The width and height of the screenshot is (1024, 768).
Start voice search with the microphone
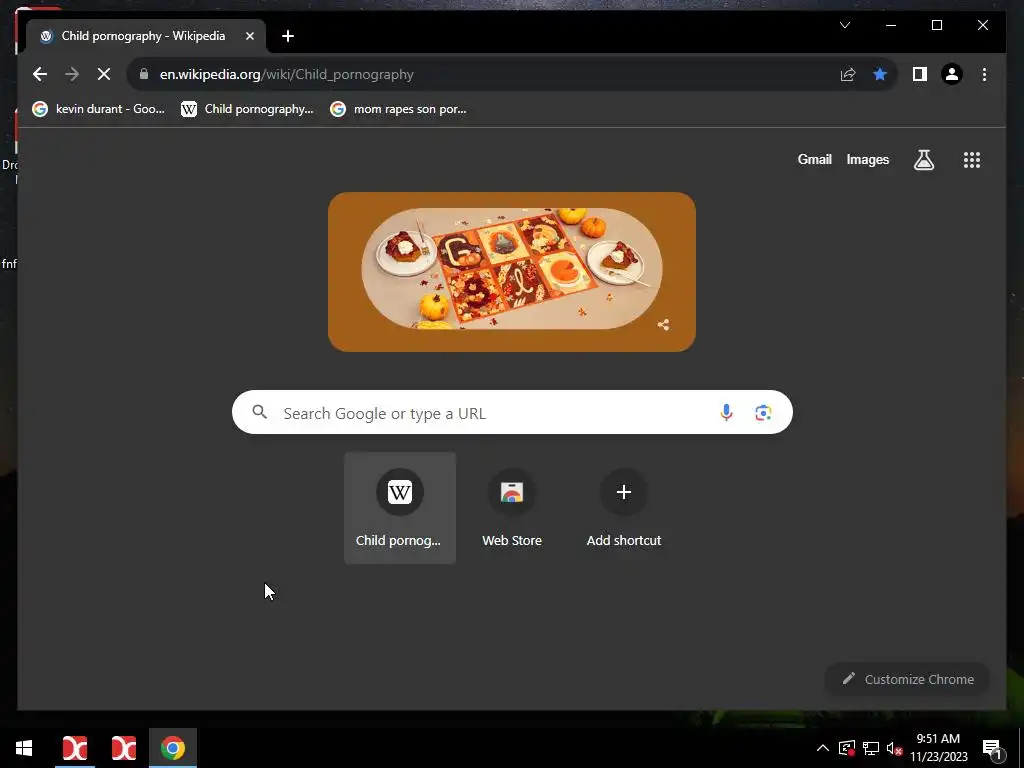coord(726,412)
